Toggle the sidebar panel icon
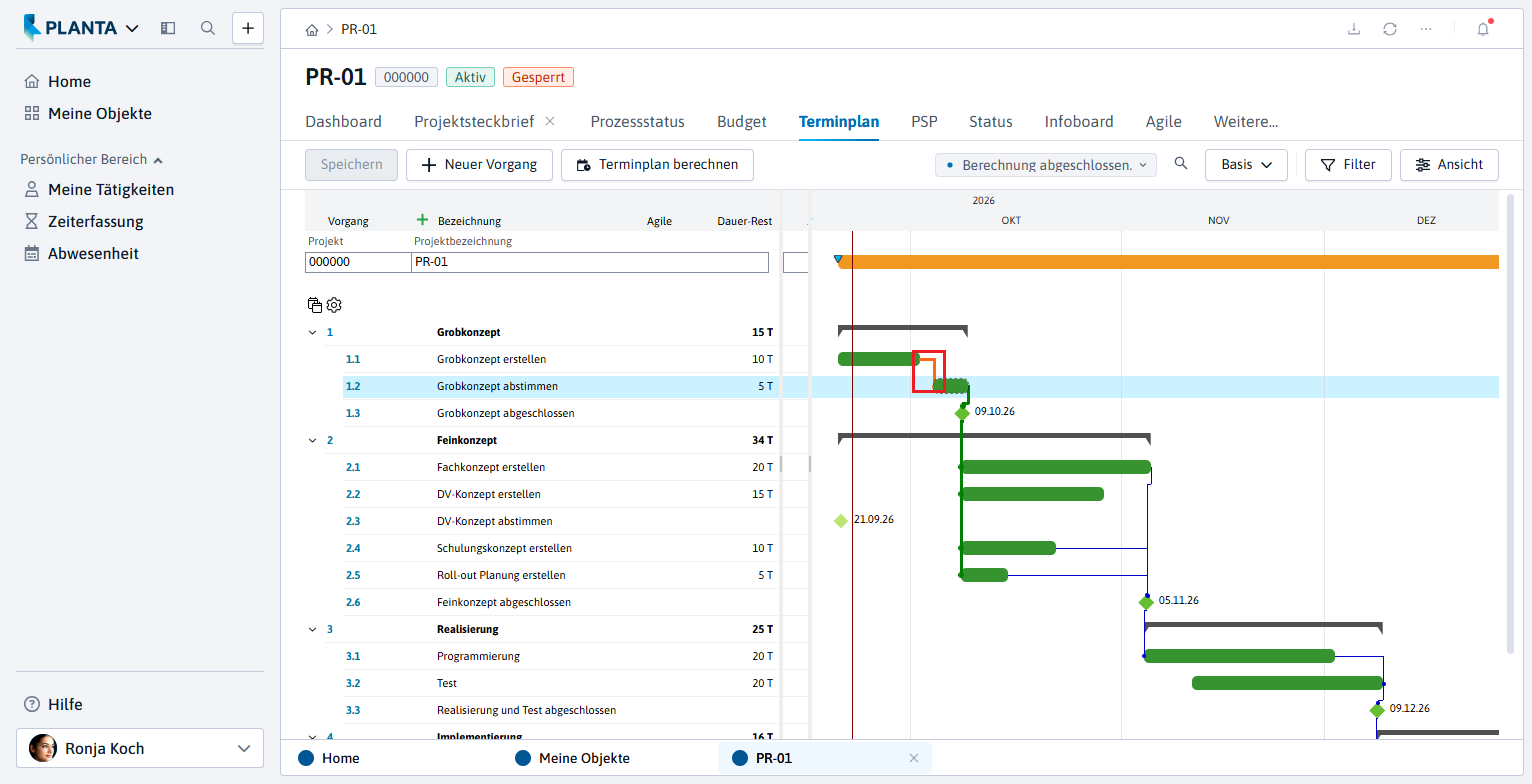The width and height of the screenshot is (1532, 784). pos(168,28)
